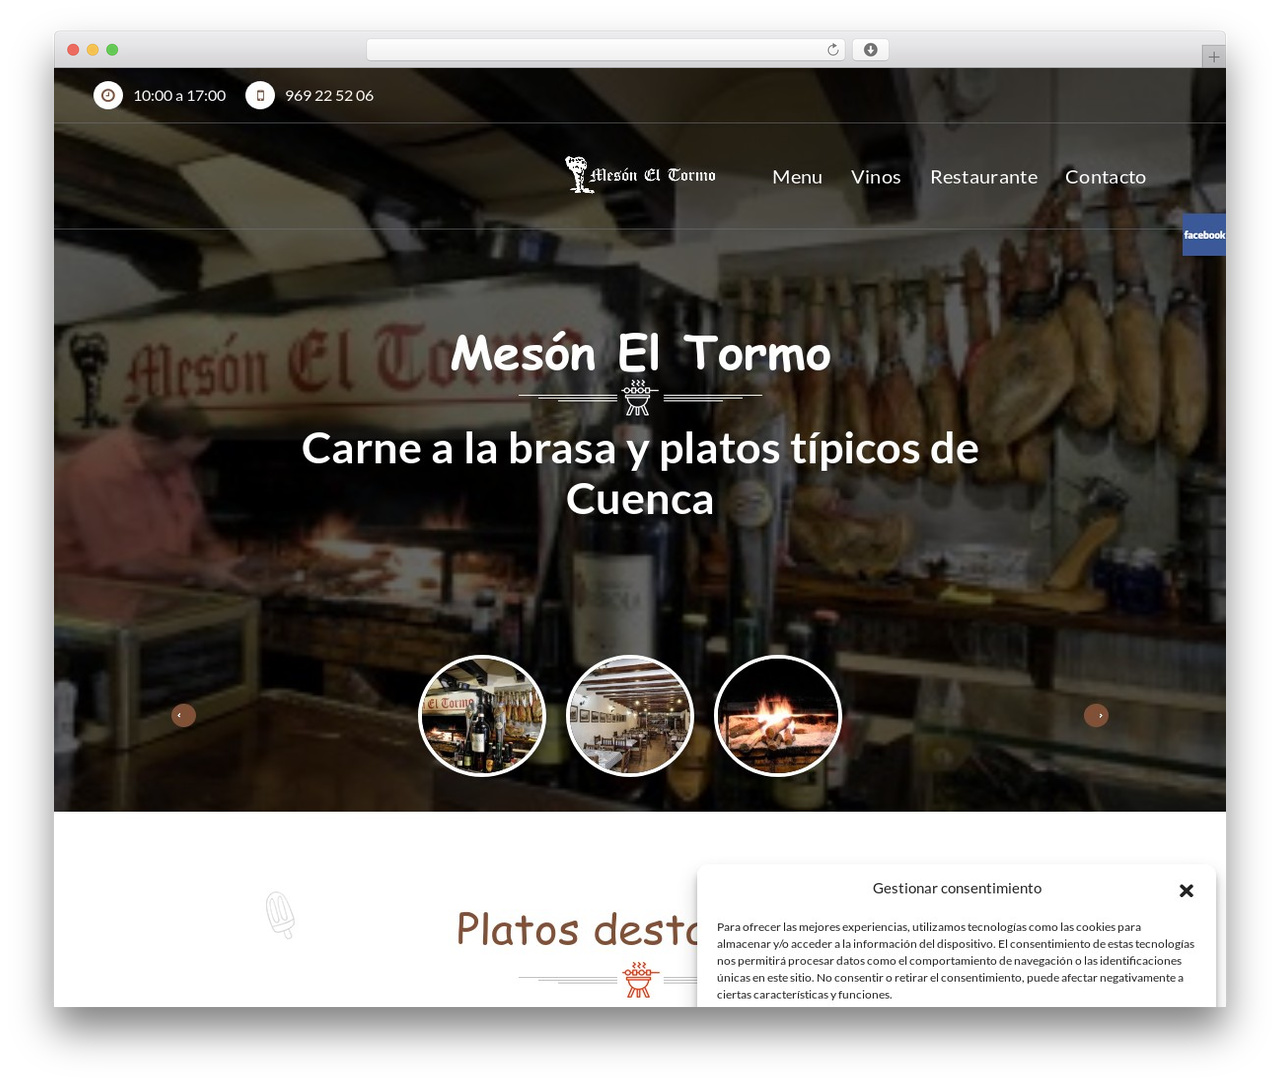The image size is (1280, 1084).
Task: Click the browser reload icon
Action: pos(833,50)
